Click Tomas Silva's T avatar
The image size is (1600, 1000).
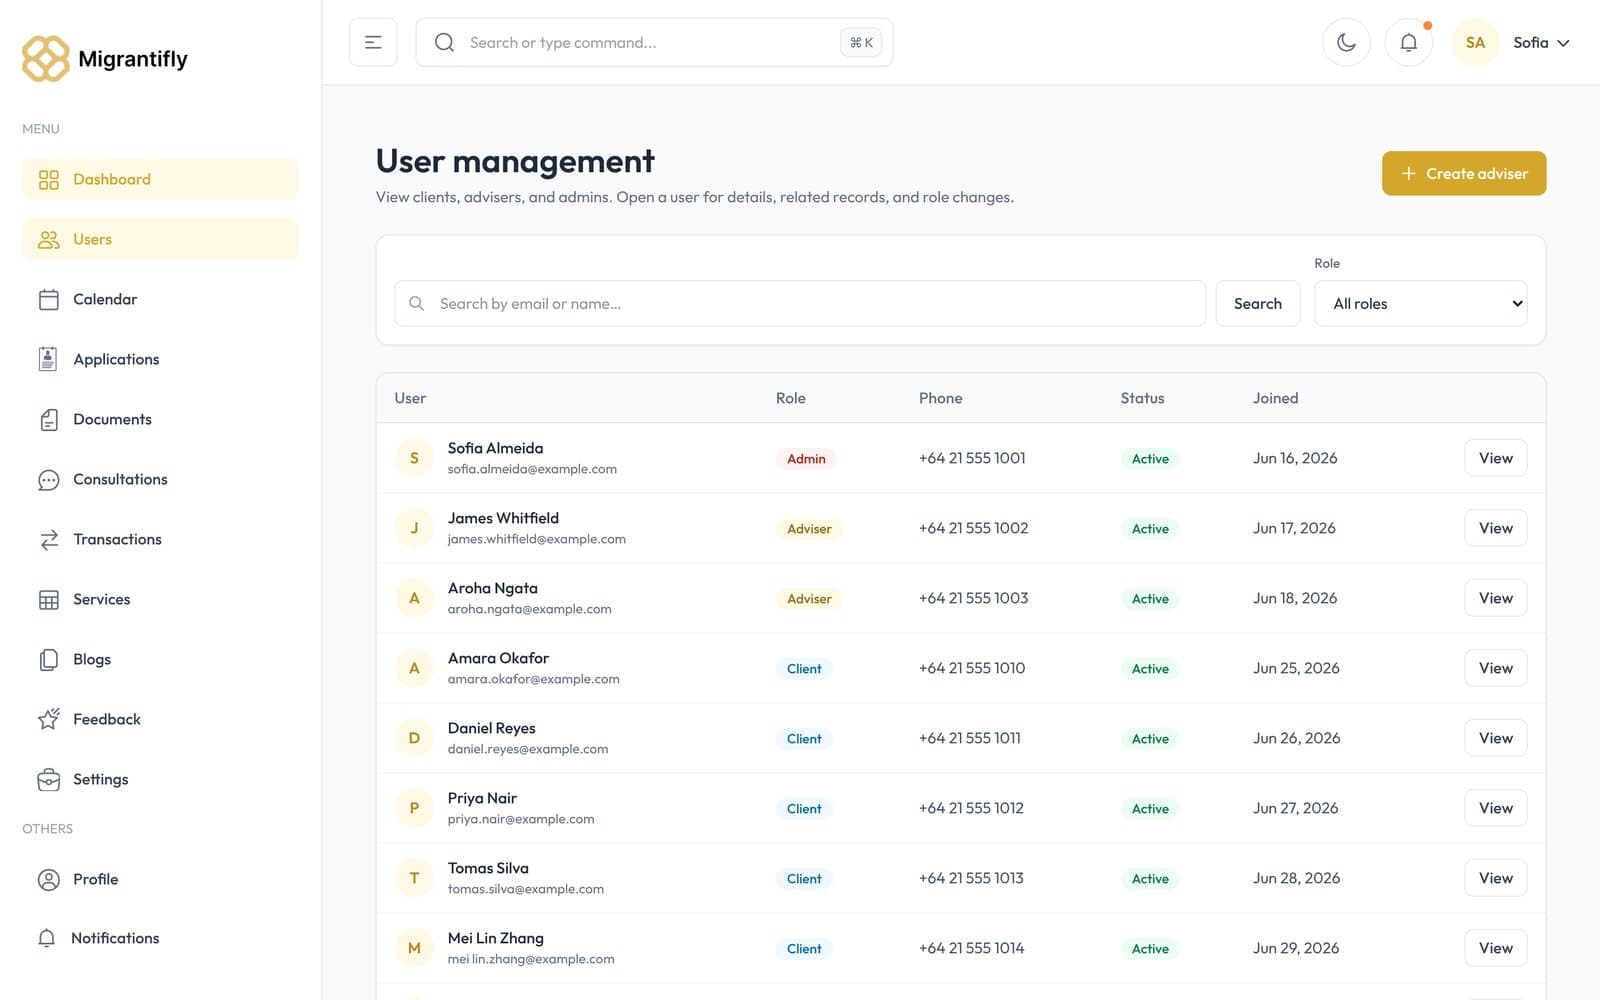pos(414,878)
